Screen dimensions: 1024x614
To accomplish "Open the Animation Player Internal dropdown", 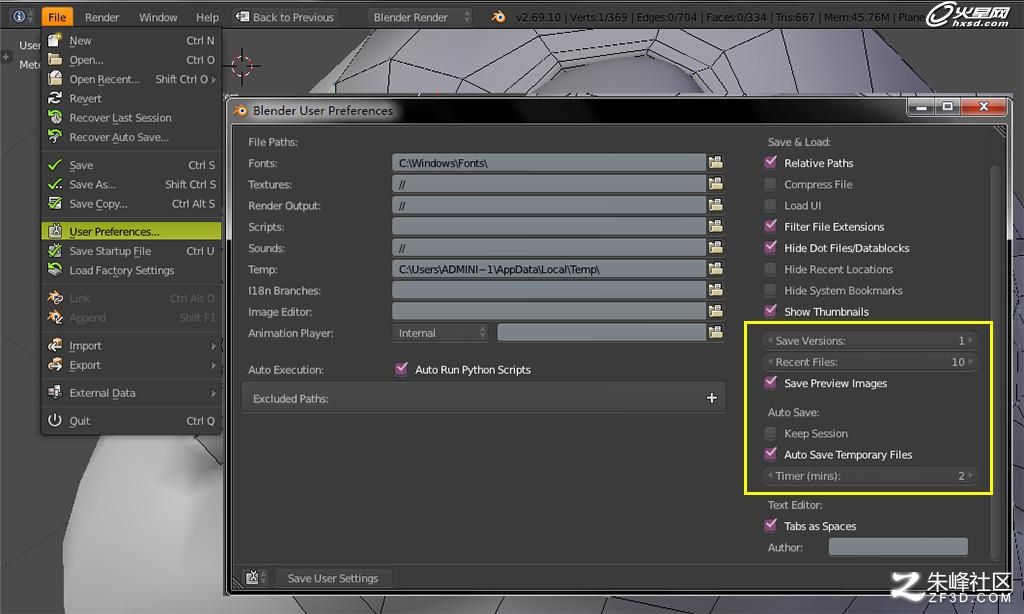I will tap(441, 332).
